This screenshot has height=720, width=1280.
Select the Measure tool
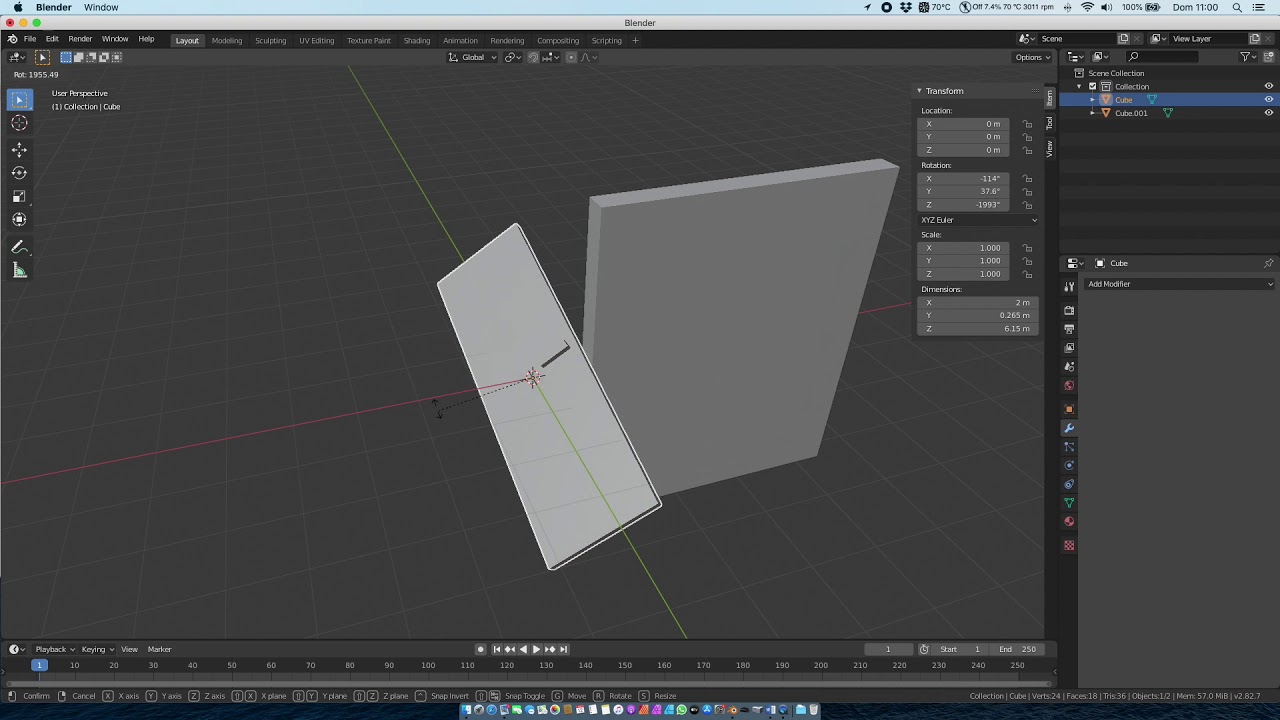[x=19, y=271]
